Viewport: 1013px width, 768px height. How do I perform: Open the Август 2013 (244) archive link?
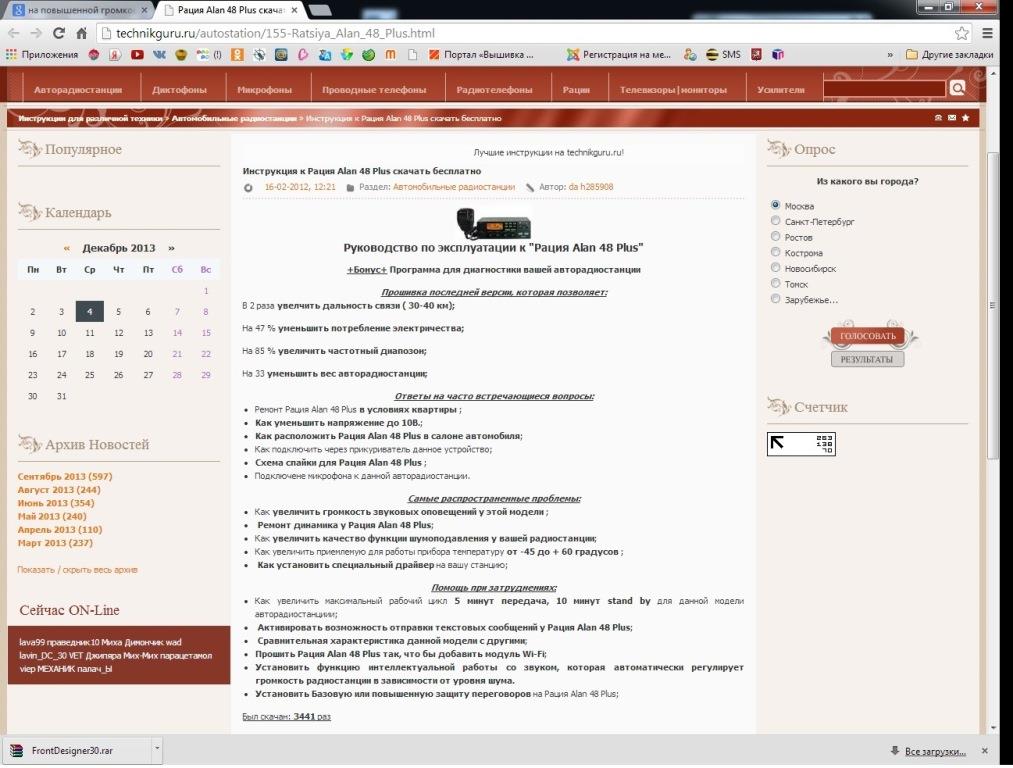pos(59,490)
